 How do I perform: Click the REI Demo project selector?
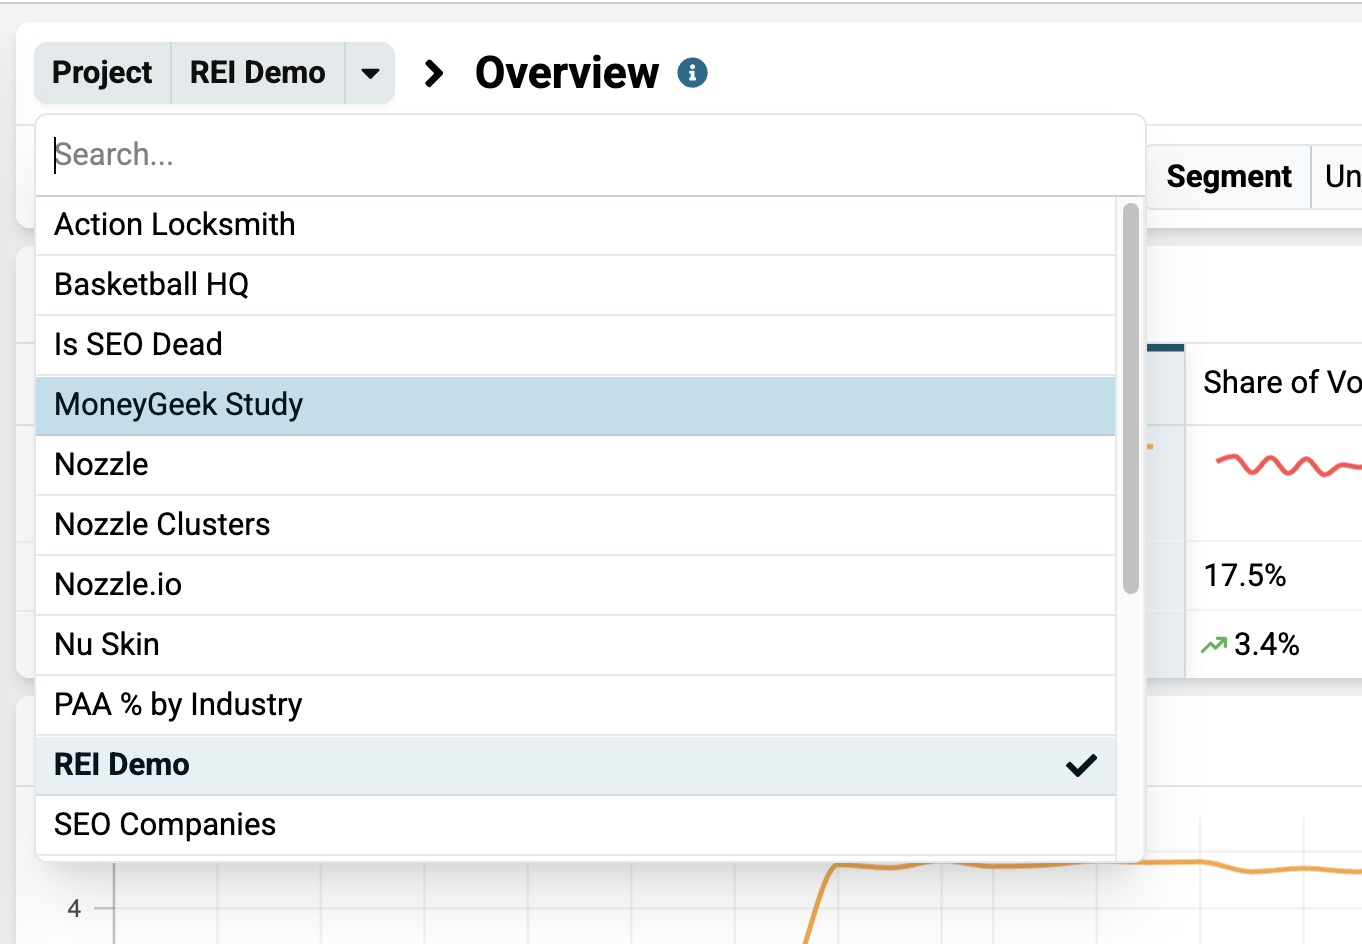(258, 73)
